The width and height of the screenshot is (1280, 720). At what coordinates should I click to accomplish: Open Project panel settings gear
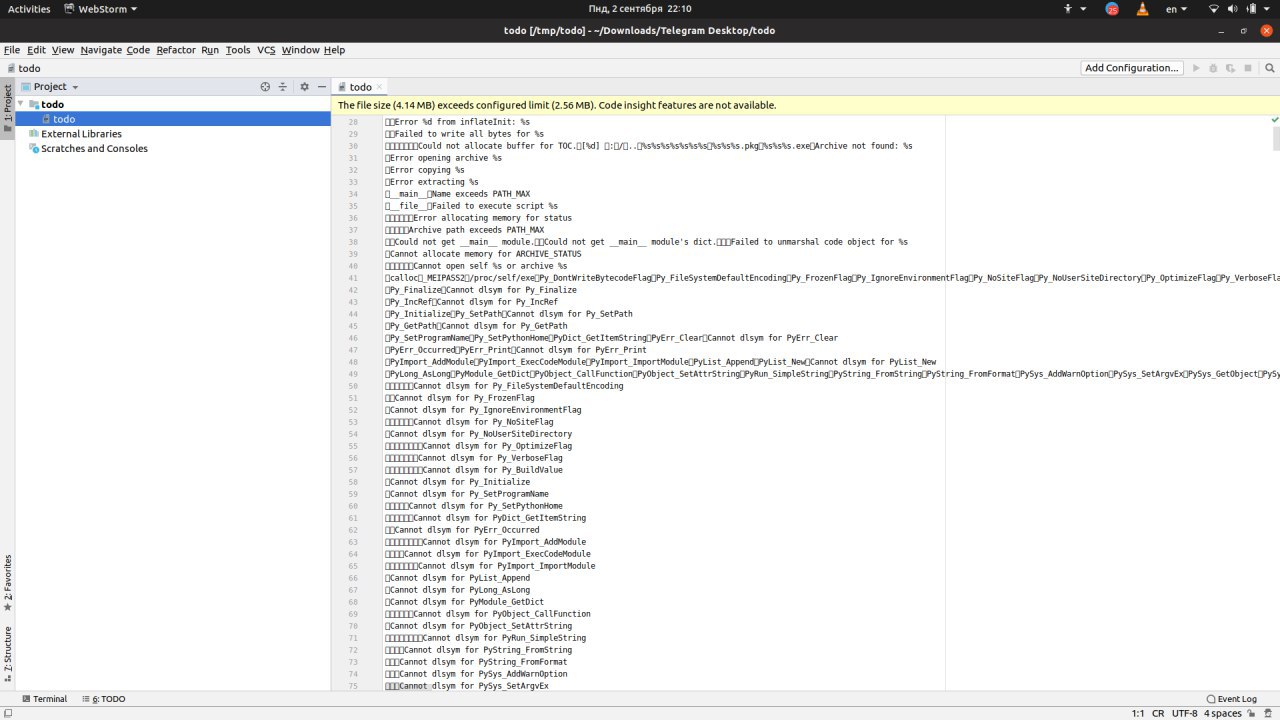[305, 87]
